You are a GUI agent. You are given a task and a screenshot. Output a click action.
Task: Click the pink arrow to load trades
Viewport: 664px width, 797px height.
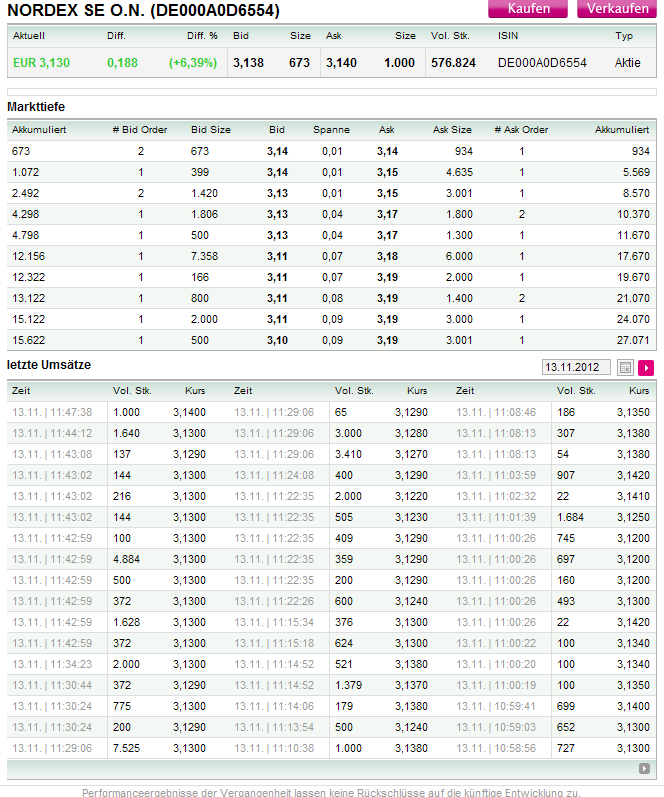(646, 367)
